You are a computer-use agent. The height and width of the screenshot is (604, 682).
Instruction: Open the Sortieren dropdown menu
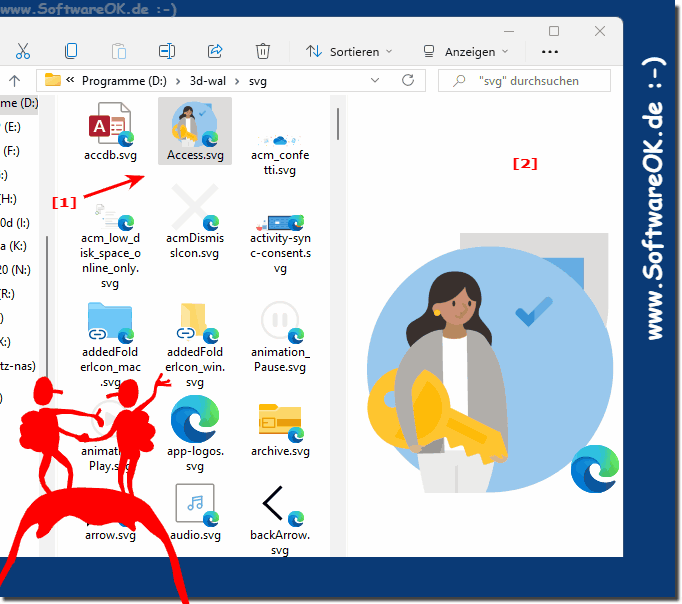coord(349,52)
